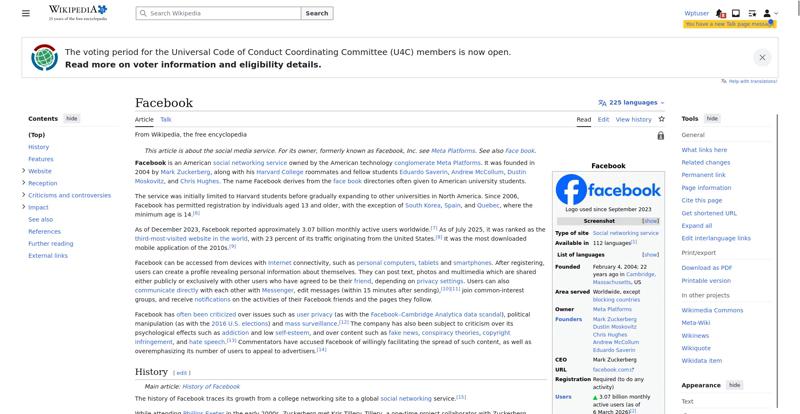
Task: Expand Criticisms and controversies in contents
Action: 23,195
